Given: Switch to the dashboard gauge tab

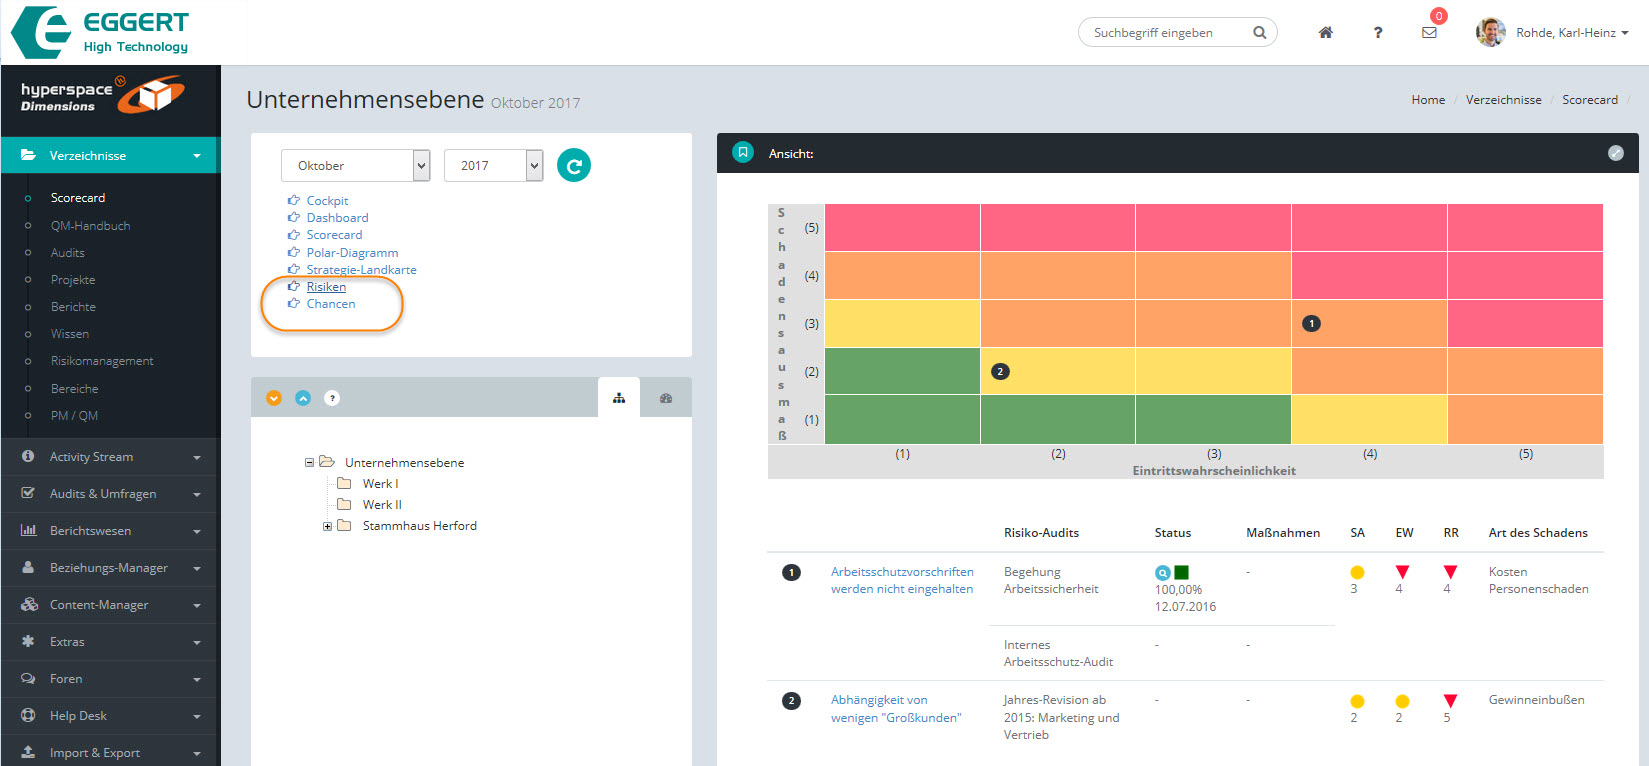Looking at the screenshot, I should (x=666, y=398).
